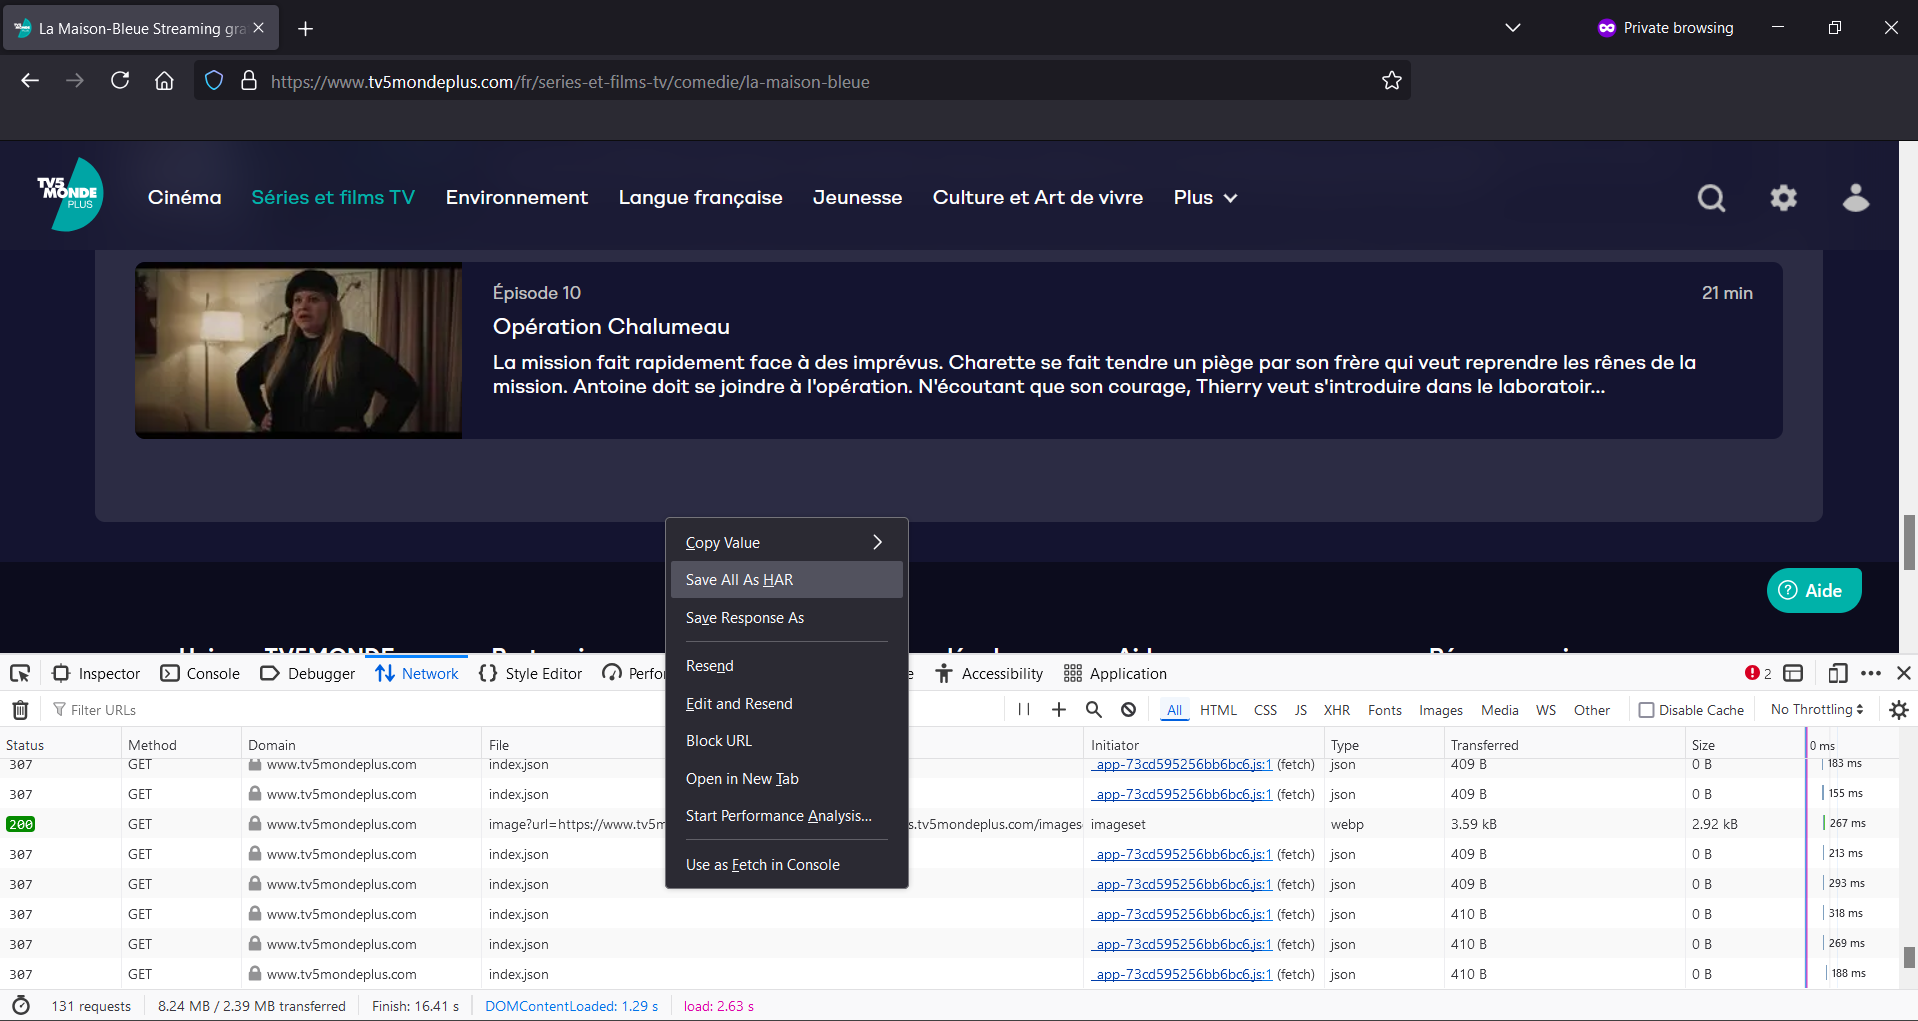1918x1021 pixels.
Task: Filter requests by HTML
Action: [1218, 710]
